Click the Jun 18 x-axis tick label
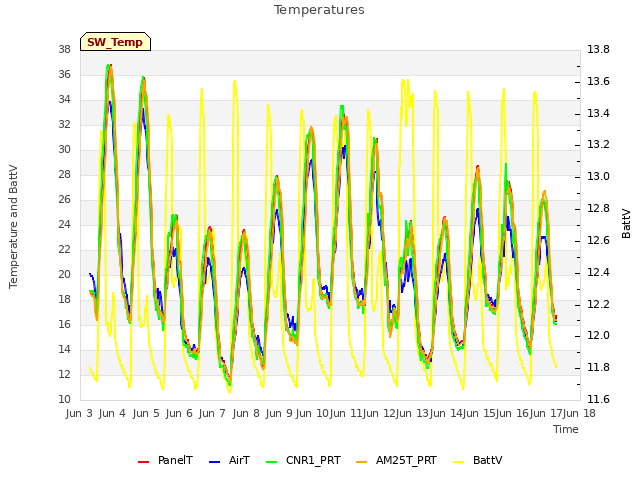This screenshot has width=640, height=480. [x=579, y=413]
